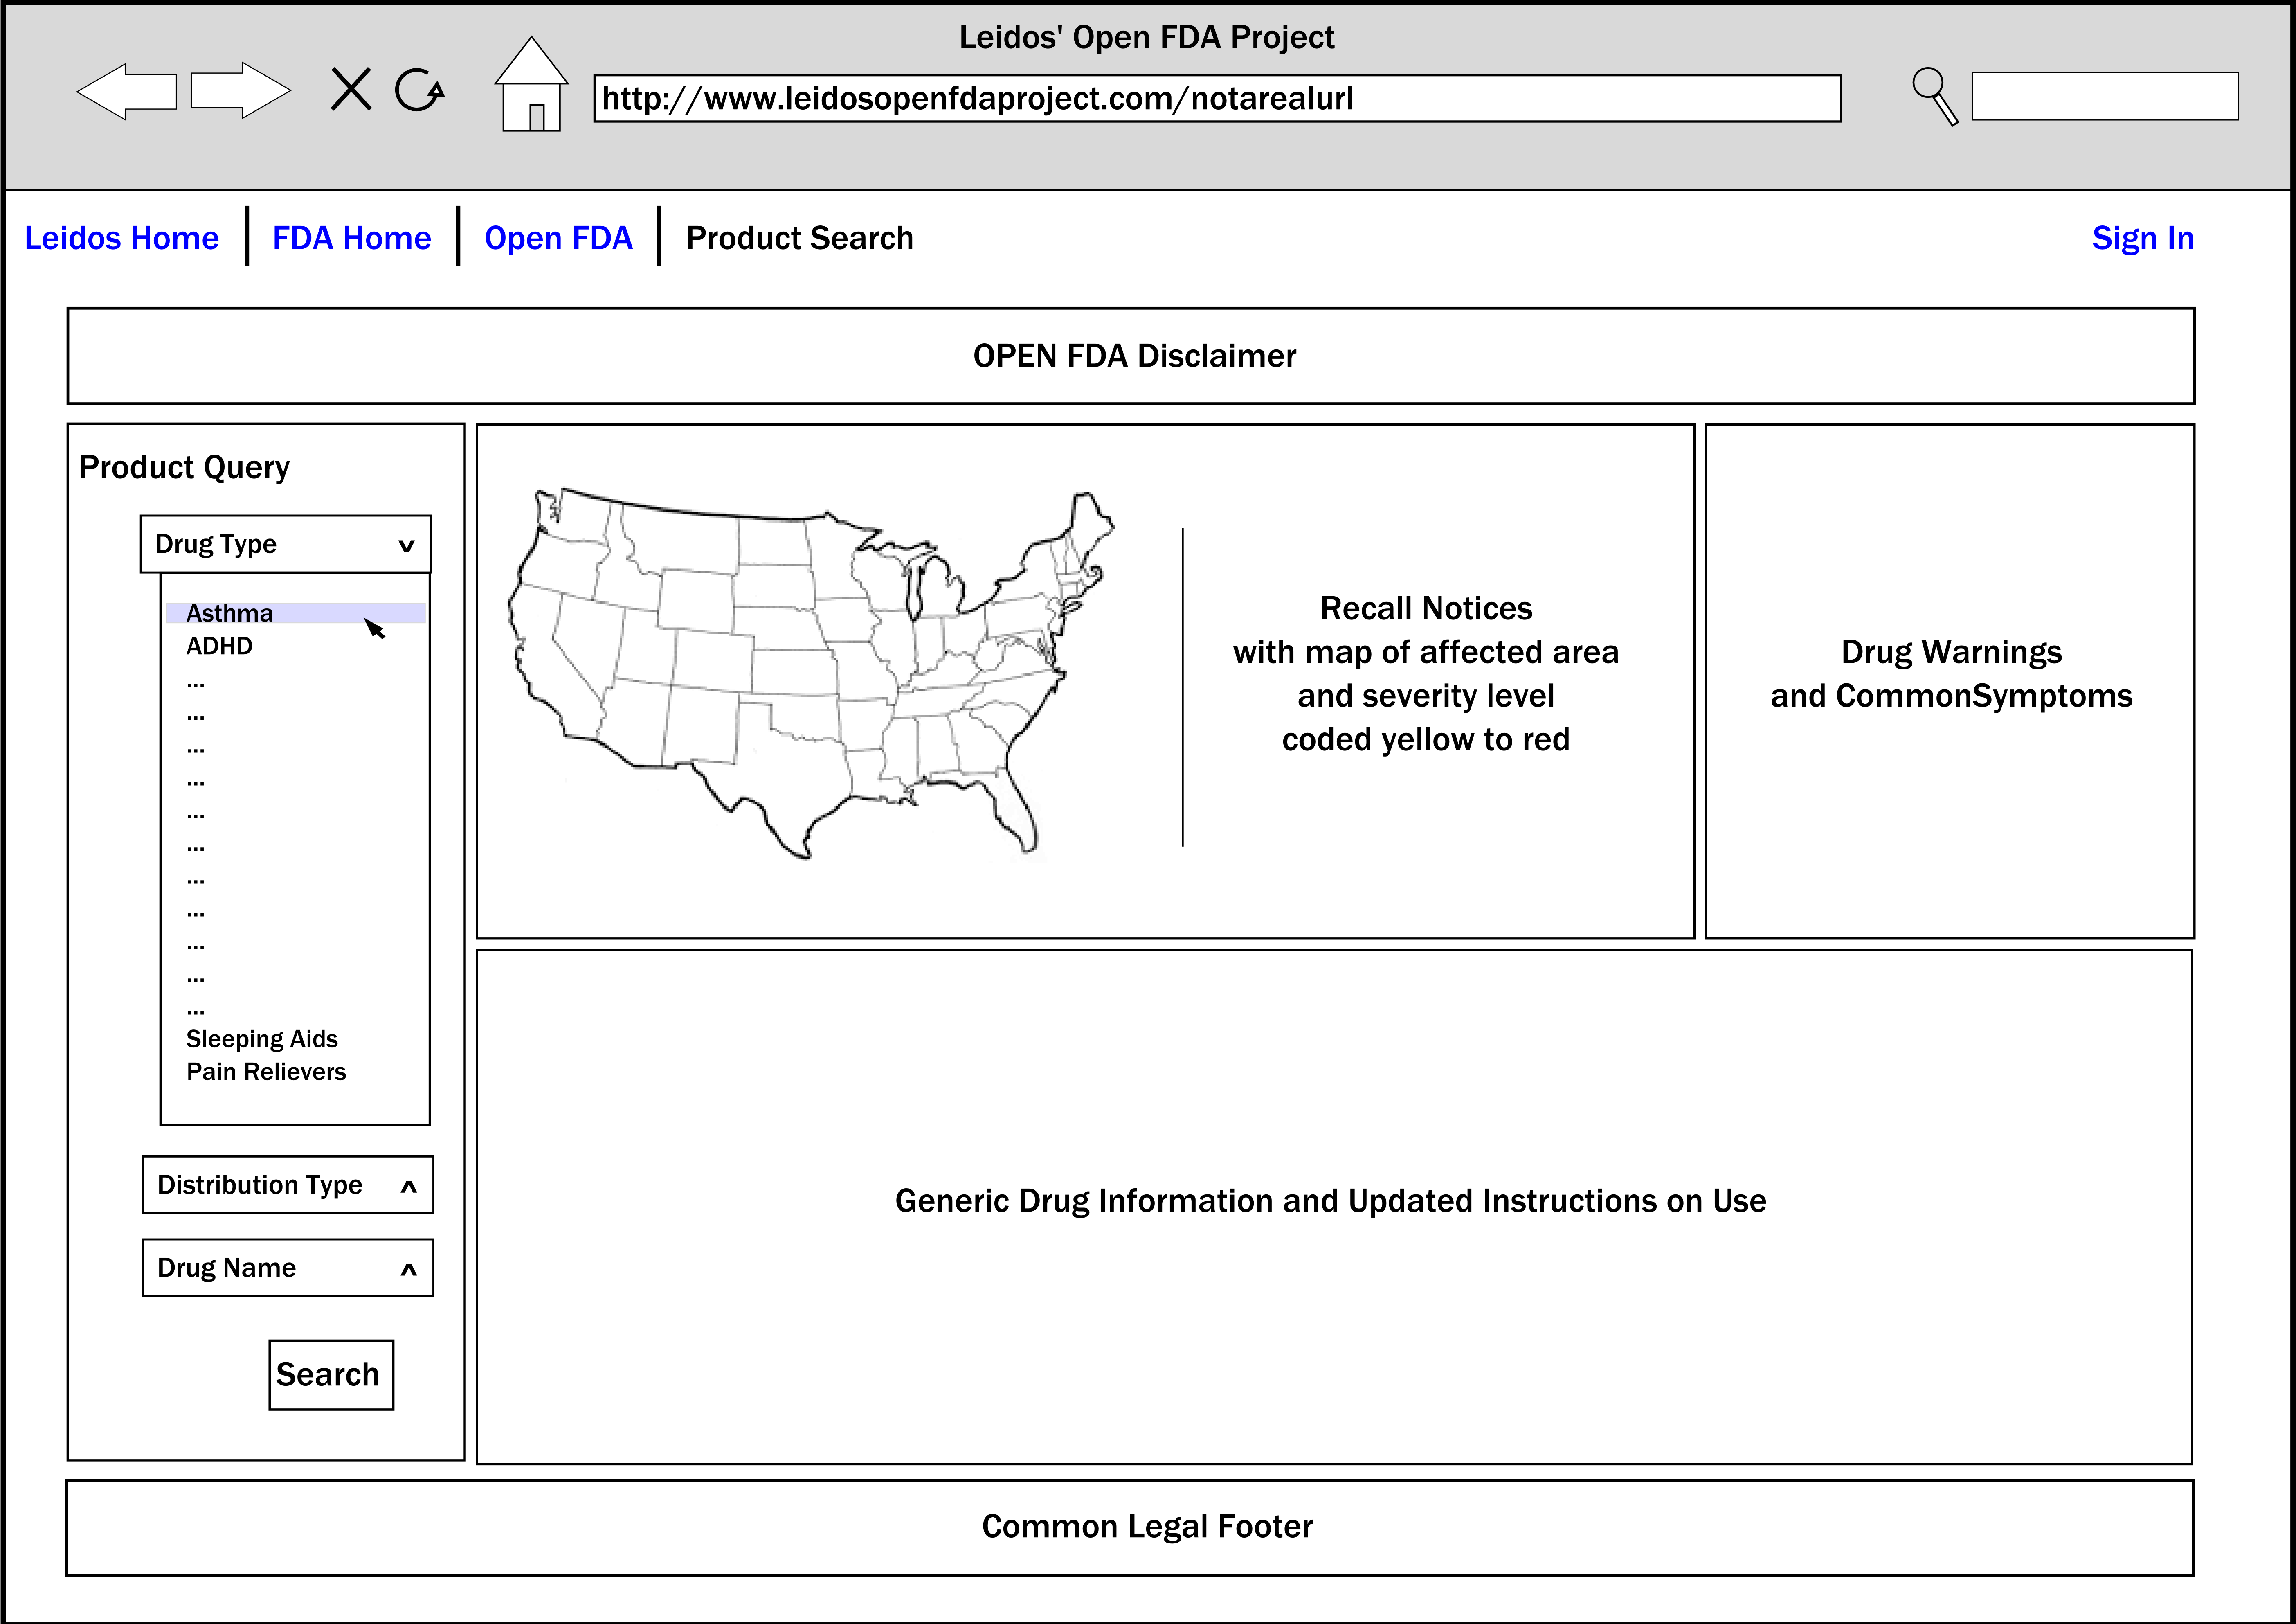
Task: Expand the Distribution Type dropdown
Action: (288, 1185)
